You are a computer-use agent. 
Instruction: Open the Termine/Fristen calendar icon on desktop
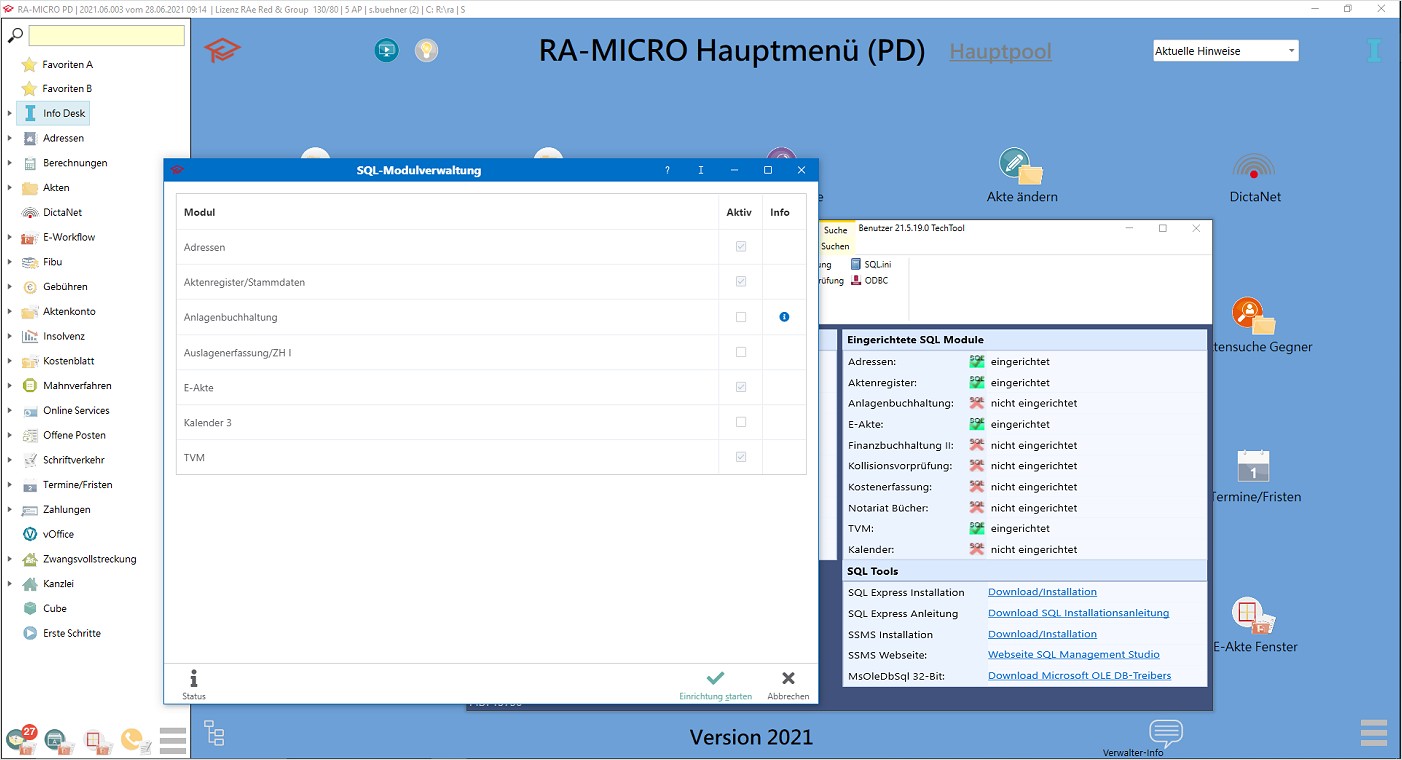click(1253, 466)
